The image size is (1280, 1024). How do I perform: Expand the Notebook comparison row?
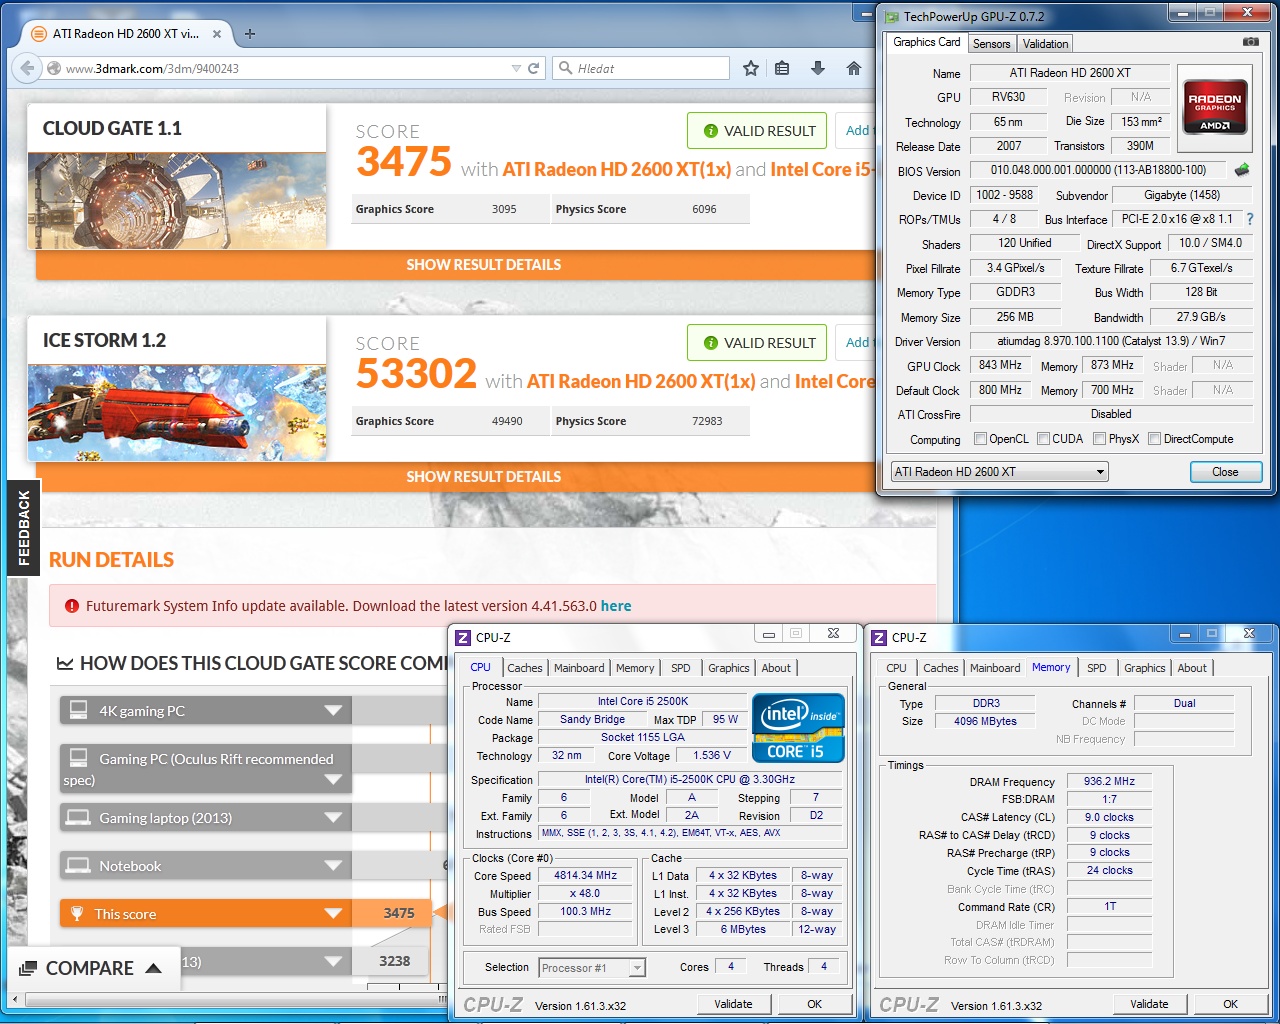(334, 865)
